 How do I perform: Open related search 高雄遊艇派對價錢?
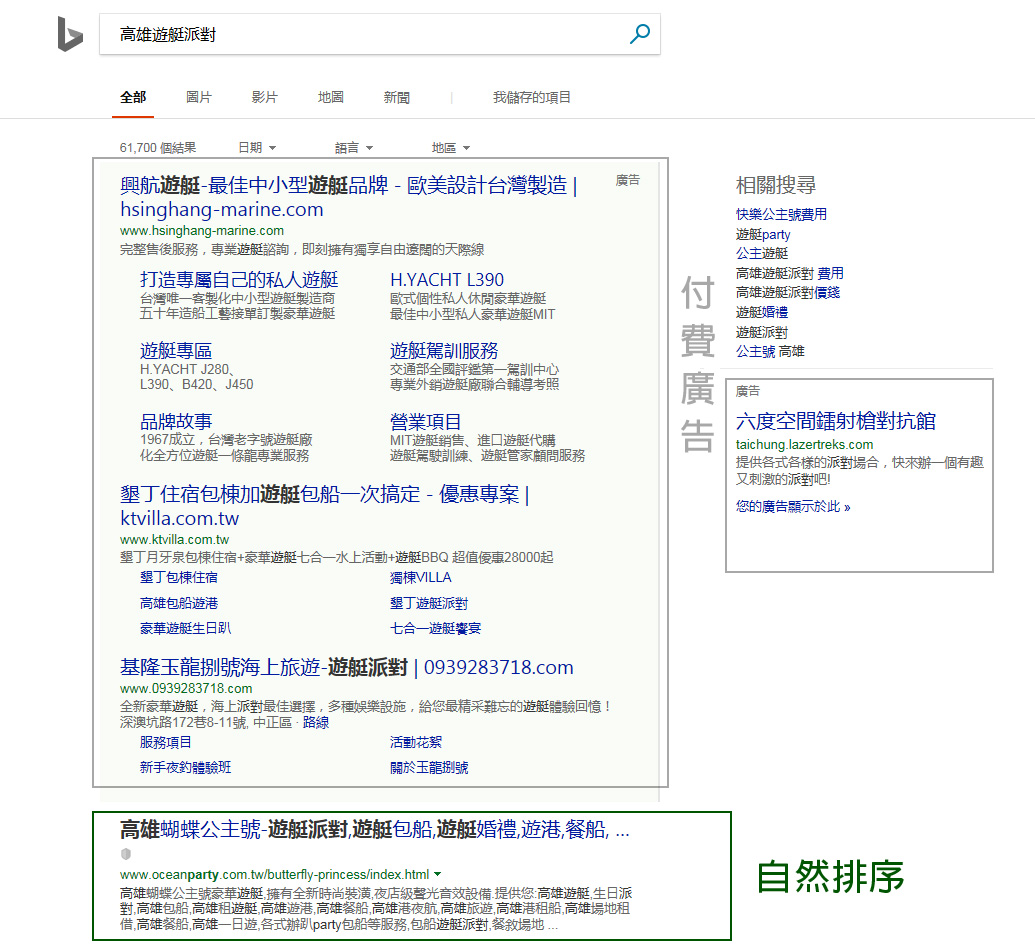pyautogui.click(x=788, y=292)
